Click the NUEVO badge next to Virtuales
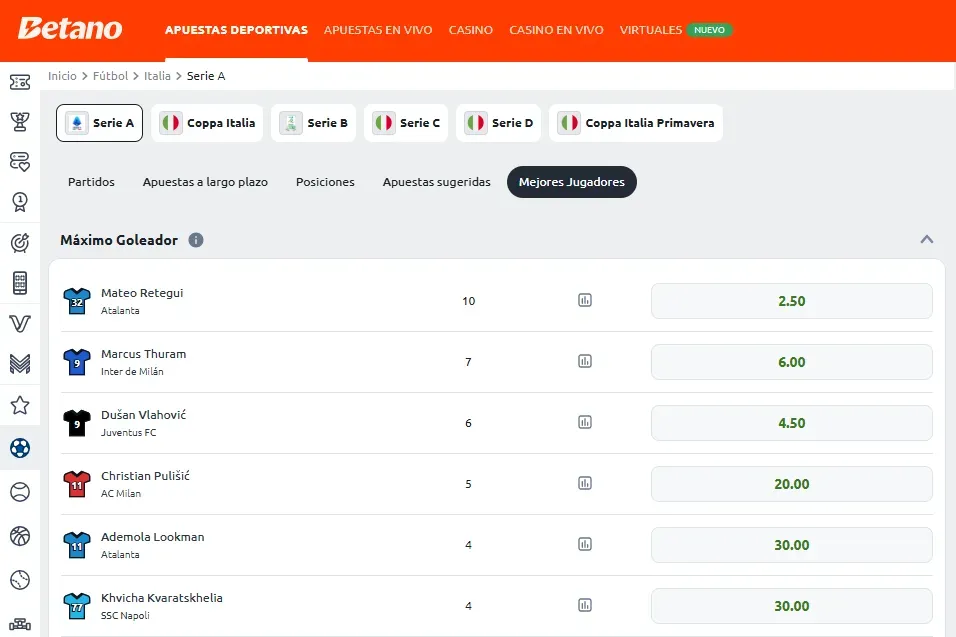956x637 pixels. click(x=709, y=30)
